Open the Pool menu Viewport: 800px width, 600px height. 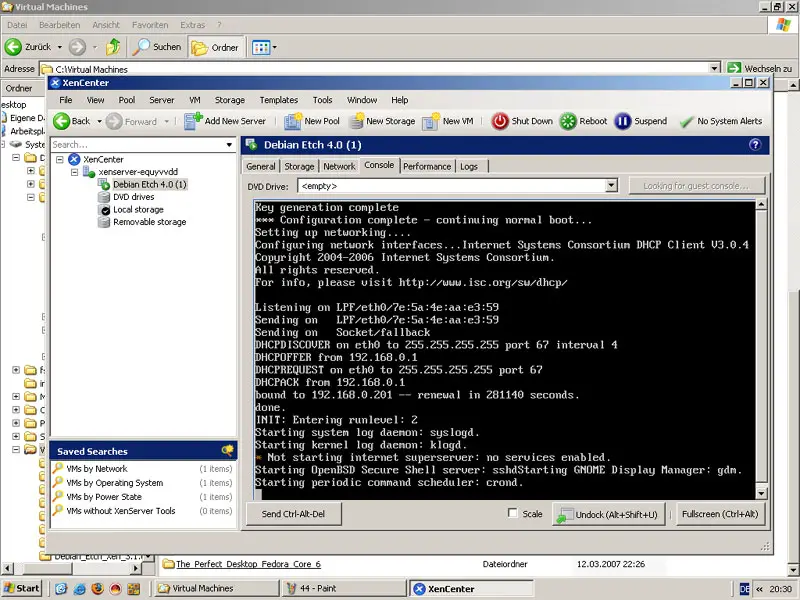click(x=127, y=100)
